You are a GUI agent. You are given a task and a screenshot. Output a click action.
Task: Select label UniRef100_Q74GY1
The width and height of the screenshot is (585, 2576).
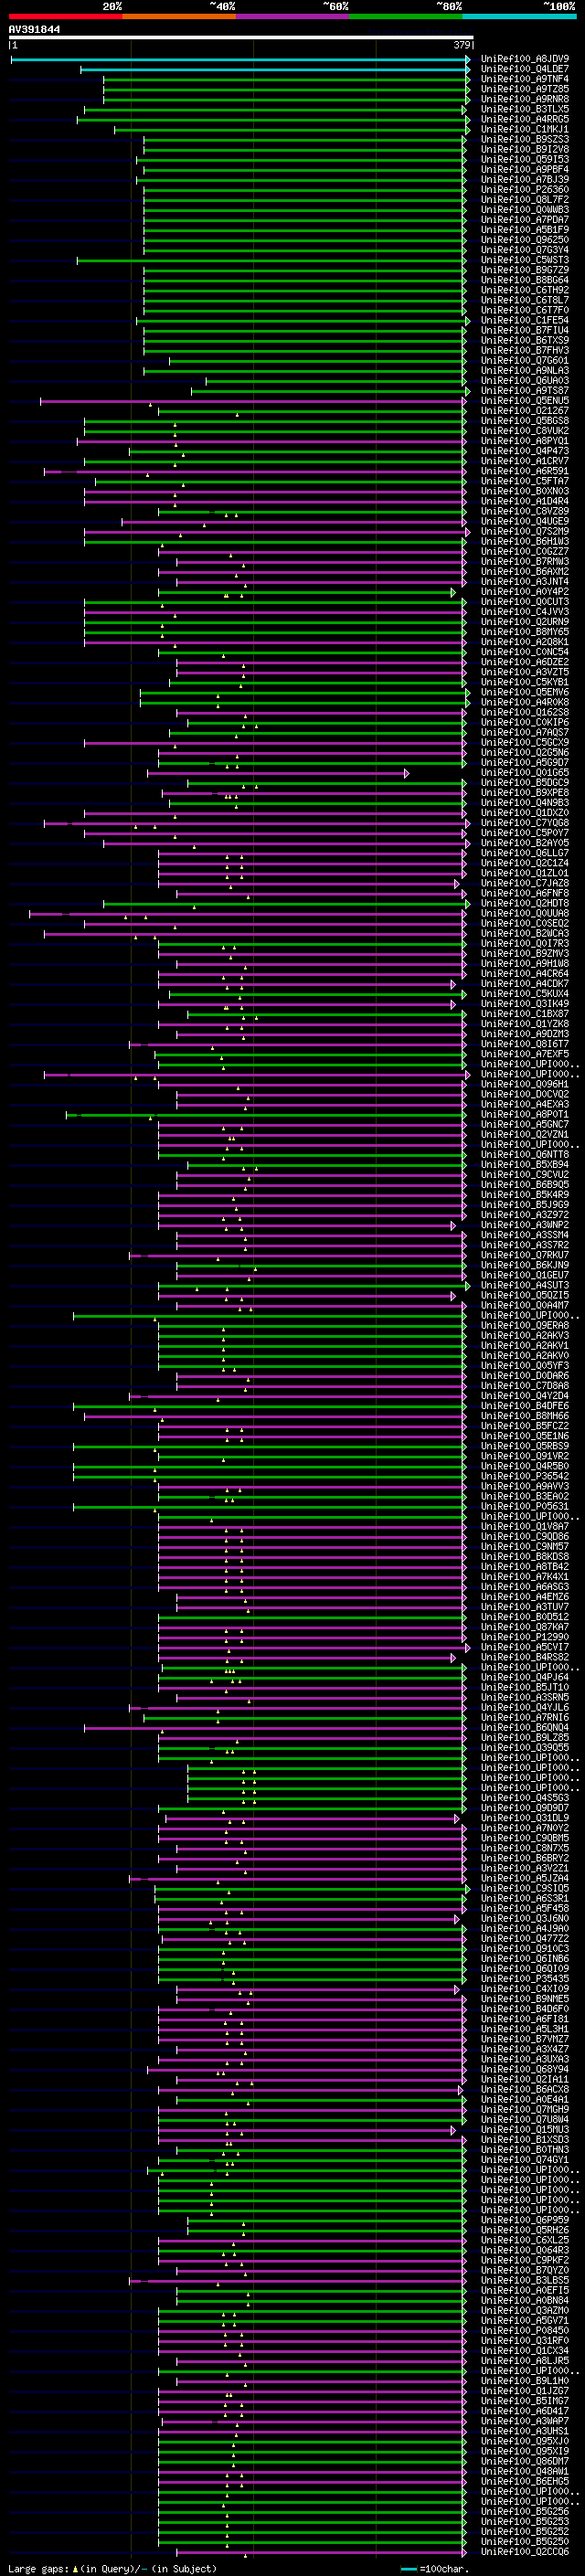(525, 2160)
